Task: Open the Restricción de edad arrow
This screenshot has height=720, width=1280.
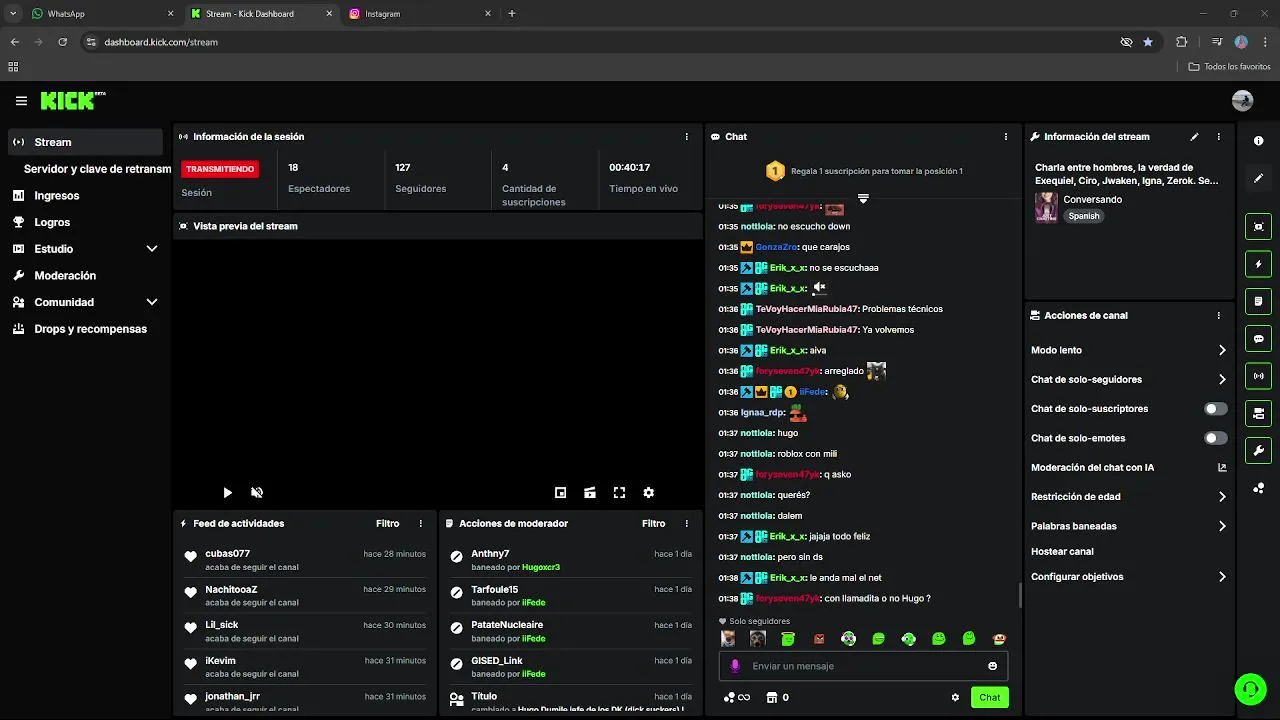Action: click(1221, 497)
